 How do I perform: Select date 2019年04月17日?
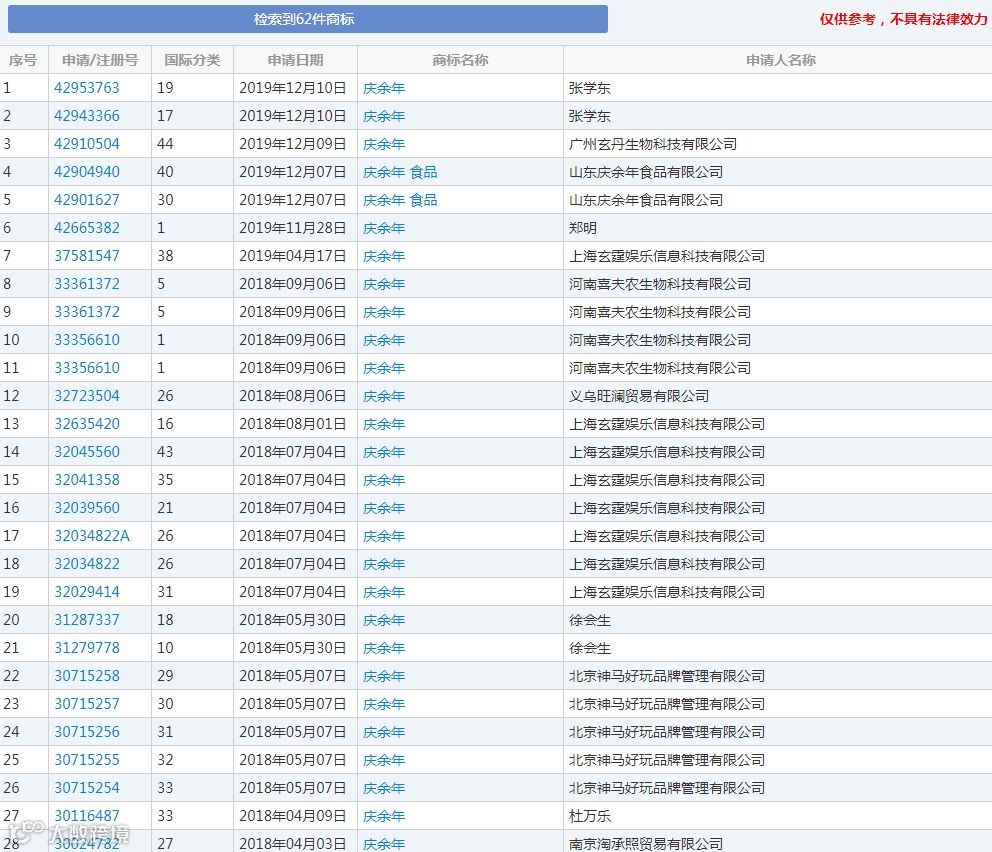pos(293,256)
